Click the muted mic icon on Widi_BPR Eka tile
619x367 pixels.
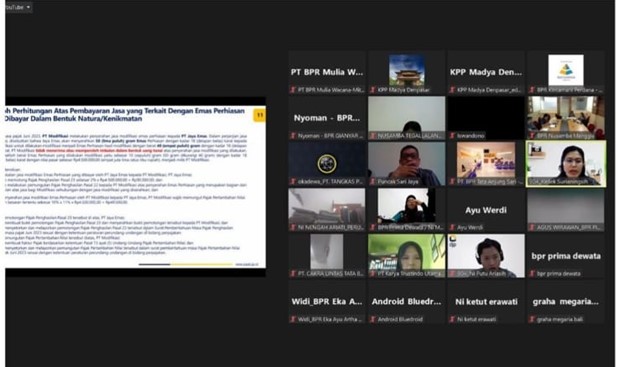[x=293, y=319]
